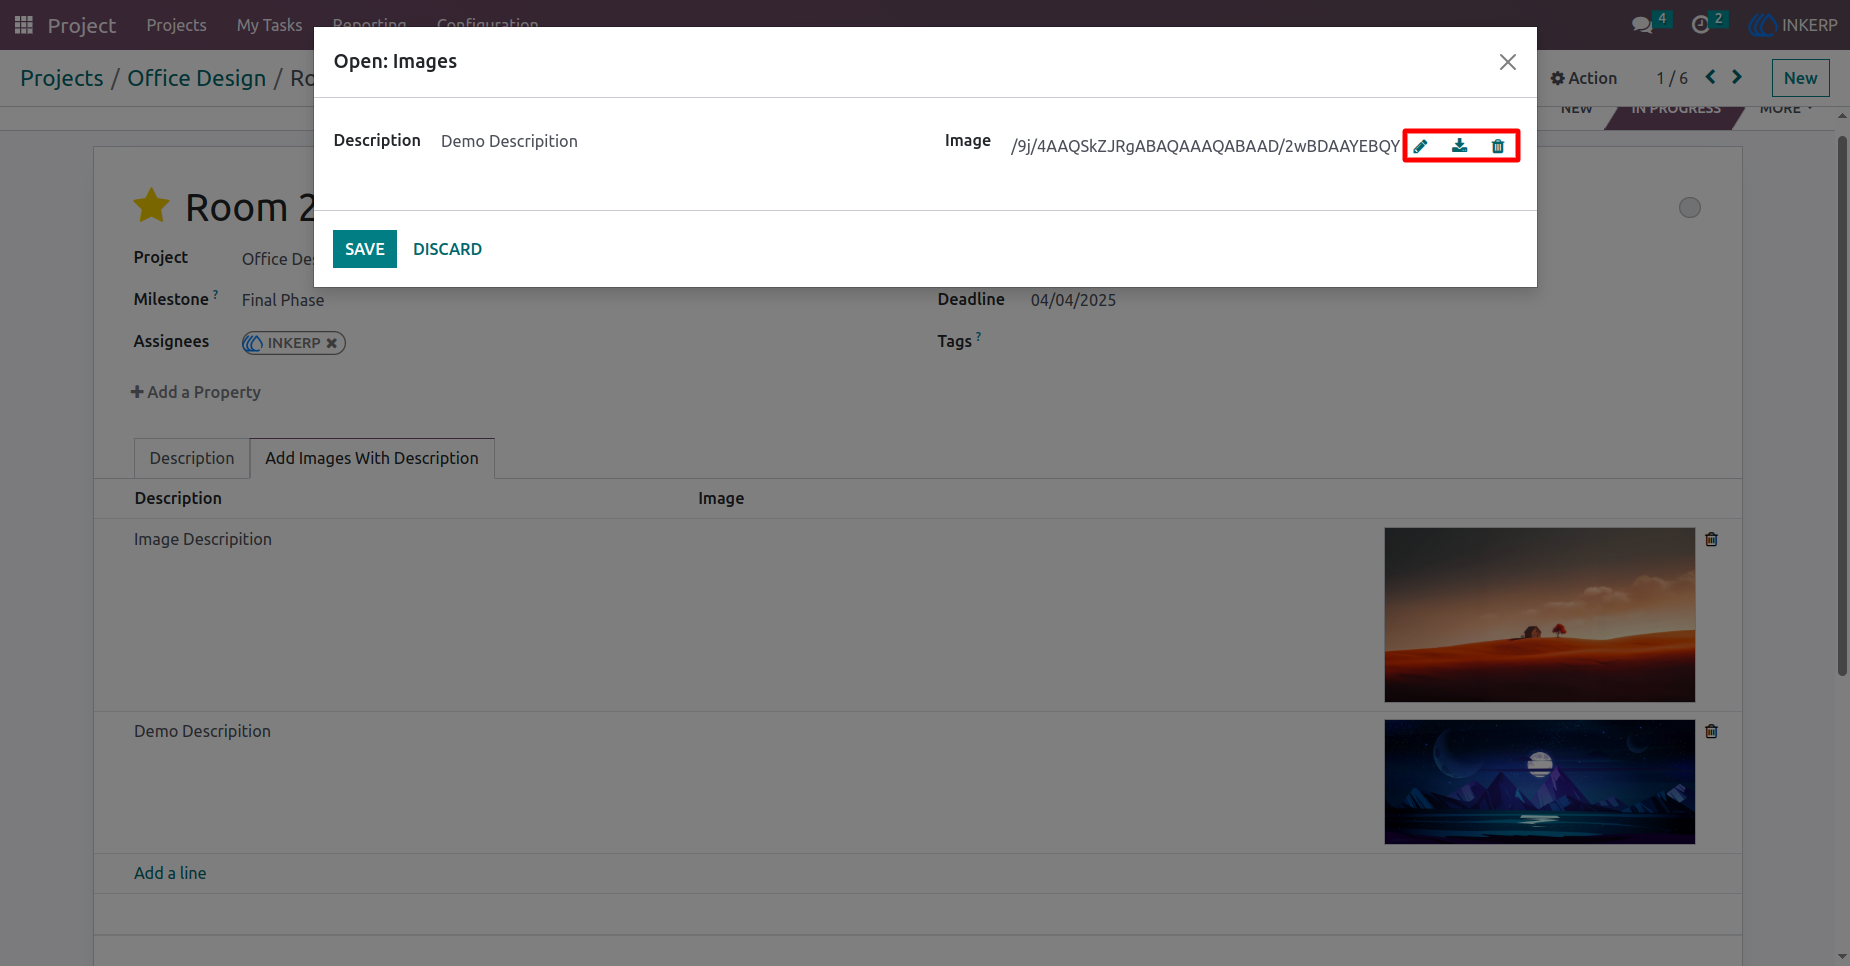Viewport: 1850px width, 966px height.
Task: Select Add Images With Description tab
Action: pos(372,458)
